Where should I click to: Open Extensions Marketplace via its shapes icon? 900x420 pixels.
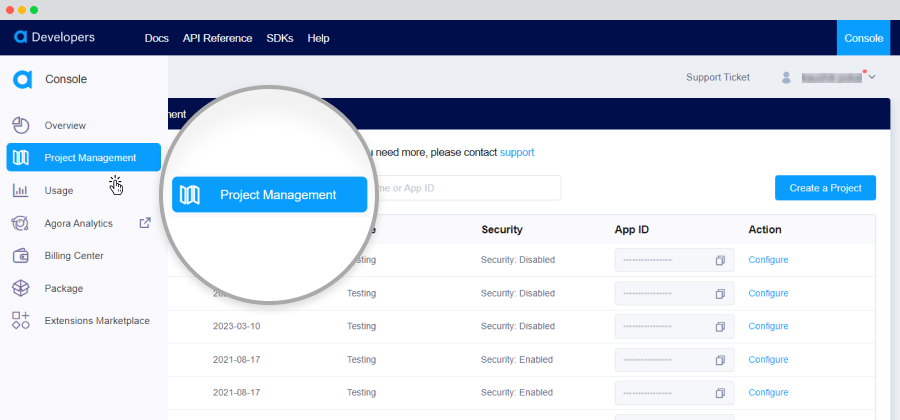21,320
